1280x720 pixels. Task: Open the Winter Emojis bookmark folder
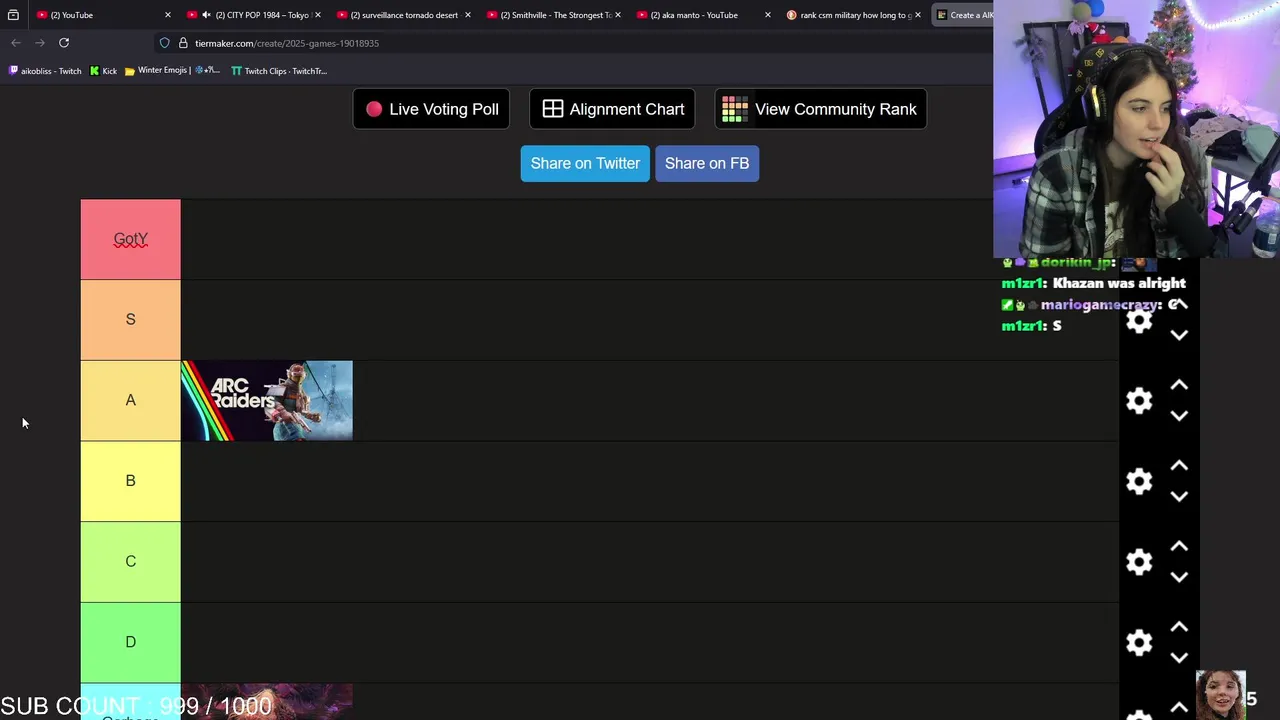click(172, 71)
